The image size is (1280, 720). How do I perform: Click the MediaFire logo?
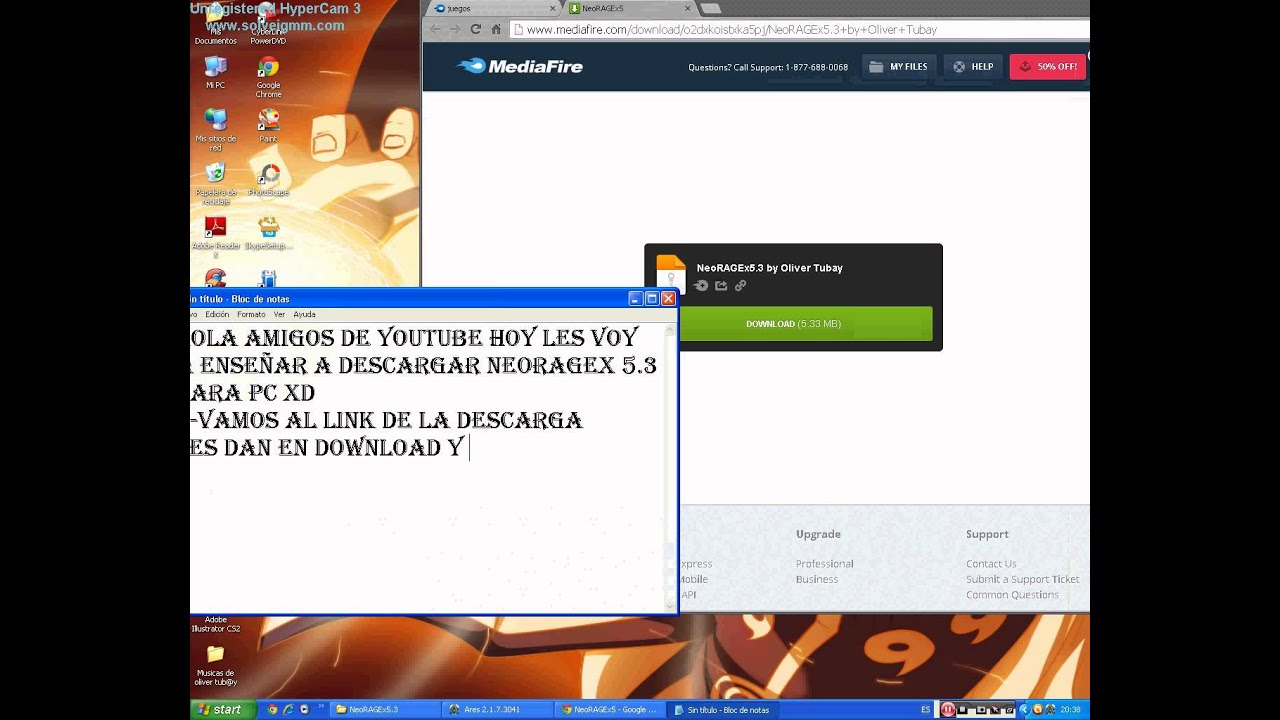pyautogui.click(x=520, y=66)
